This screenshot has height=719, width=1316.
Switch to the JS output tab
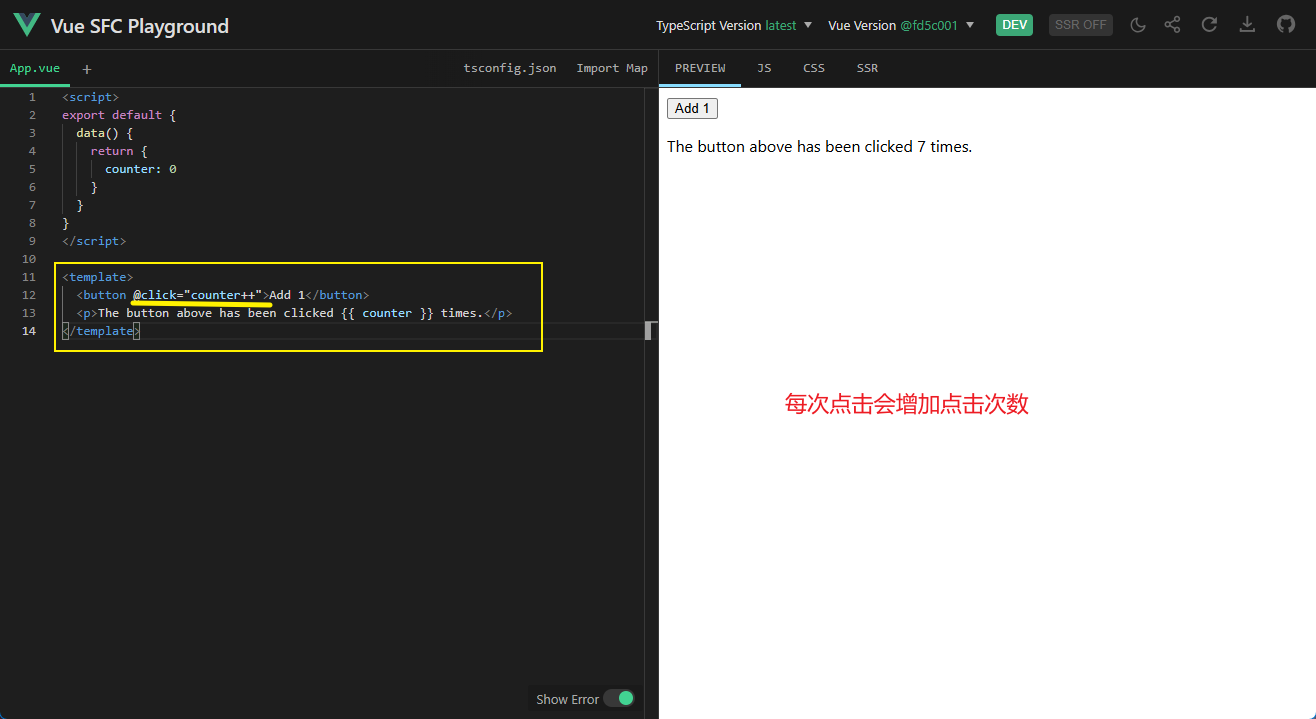pos(764,68)
